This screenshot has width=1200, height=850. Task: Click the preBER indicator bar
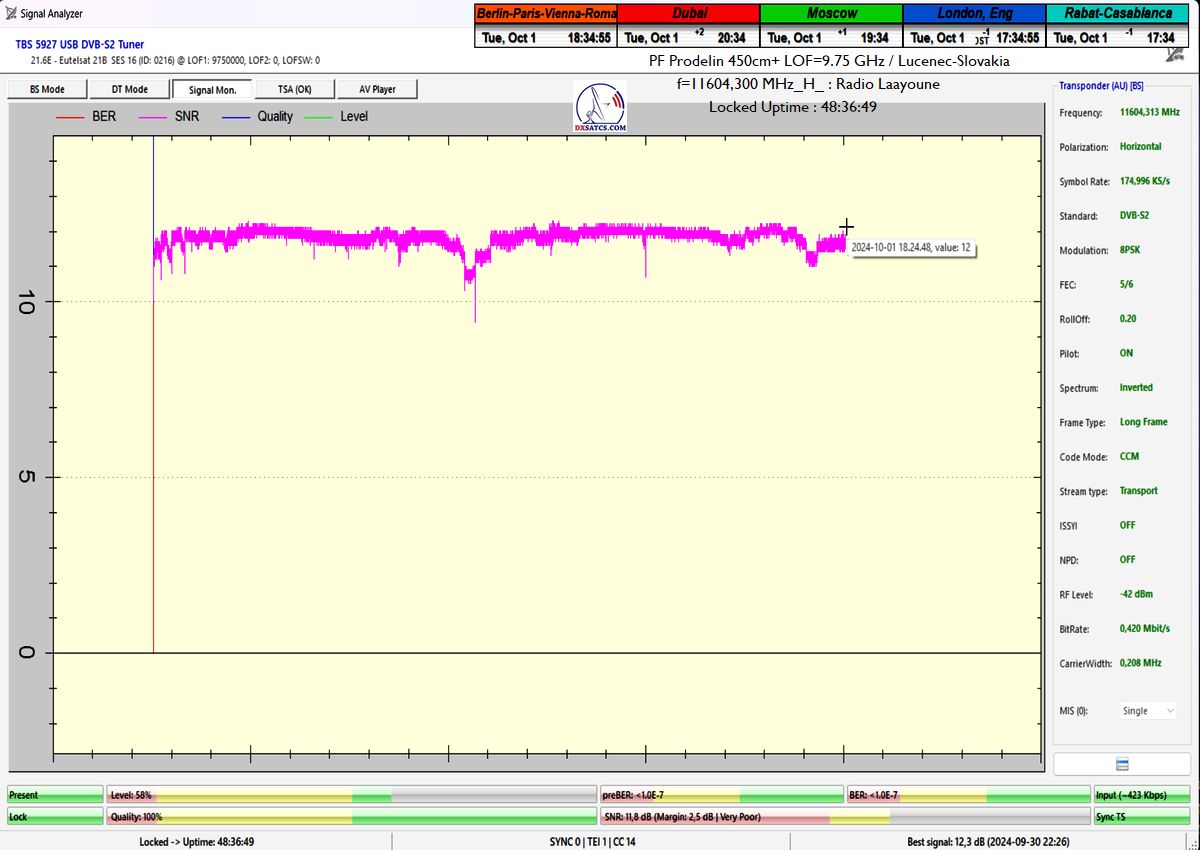pyautogui.click(x=721, y=795)
